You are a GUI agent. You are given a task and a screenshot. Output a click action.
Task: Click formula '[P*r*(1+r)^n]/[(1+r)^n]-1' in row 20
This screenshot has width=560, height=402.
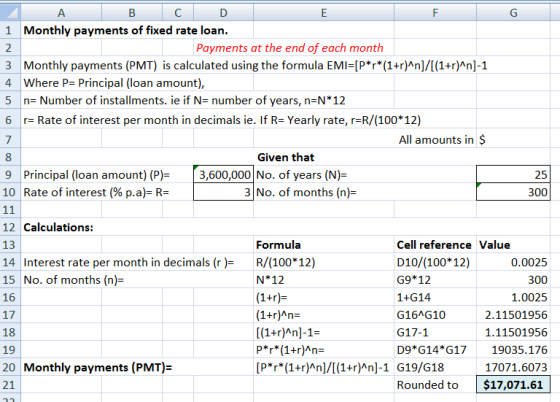click(322, 367)
